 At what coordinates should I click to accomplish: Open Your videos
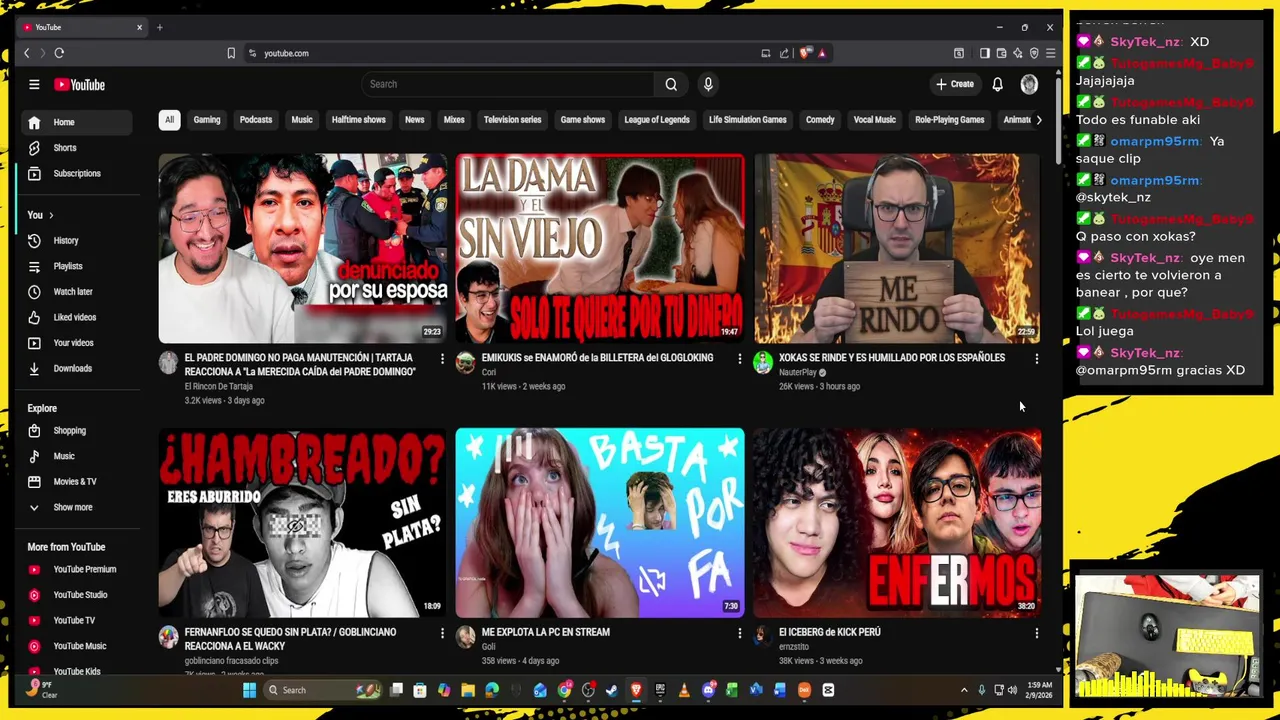tap(77, 343)
